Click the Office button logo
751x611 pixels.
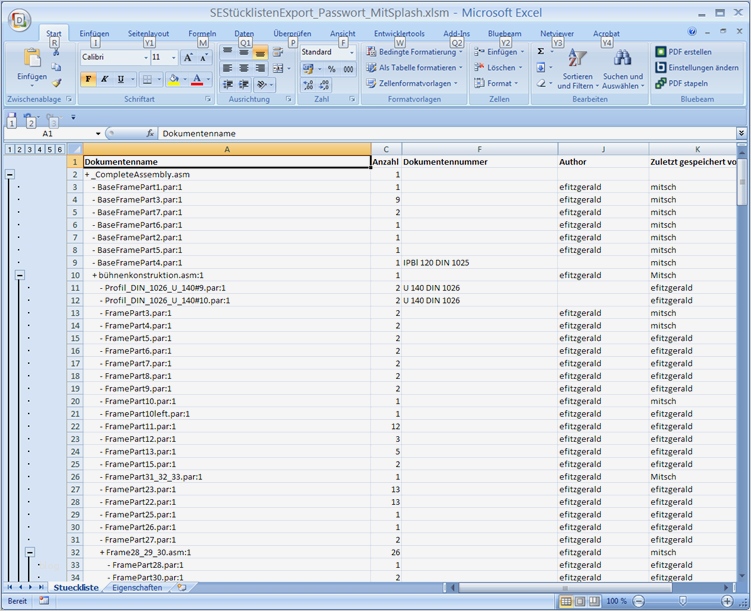coord(18,20)
